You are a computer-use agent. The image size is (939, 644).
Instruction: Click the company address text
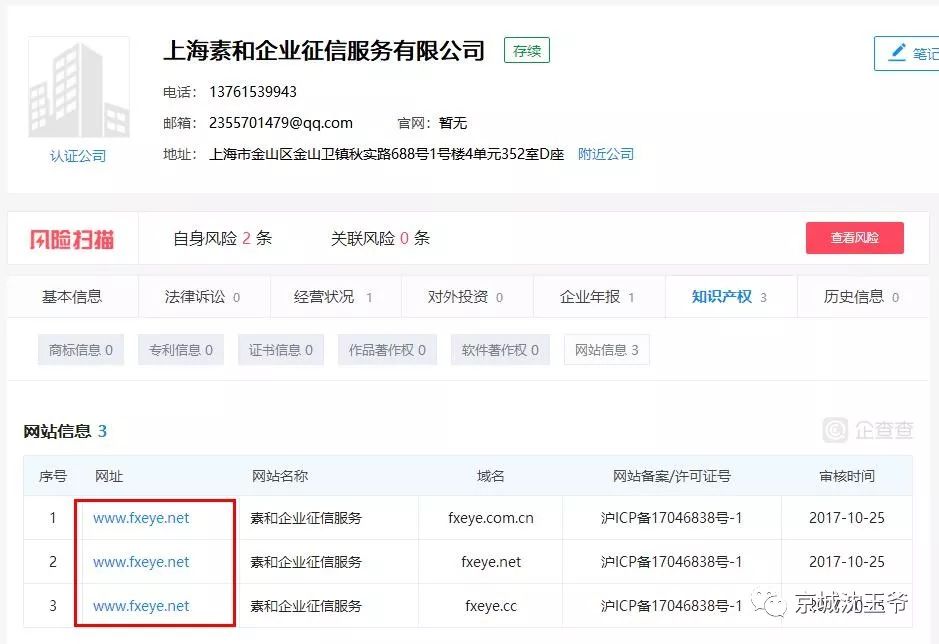(x=386, y=154)
